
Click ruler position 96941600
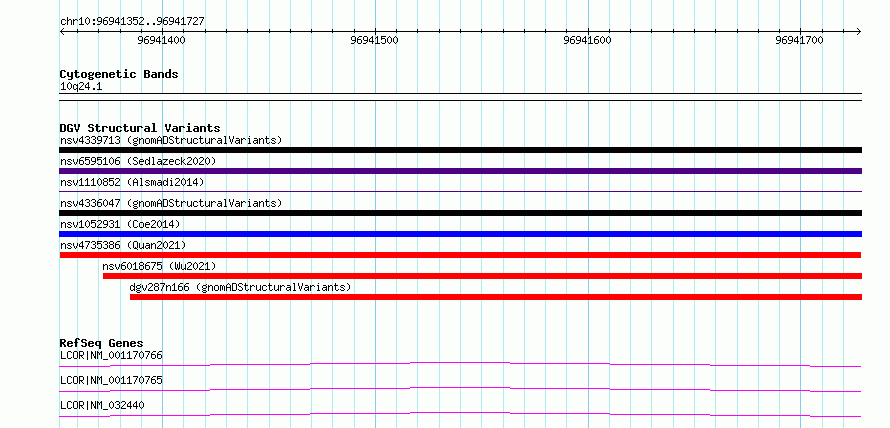coord(587,41)
